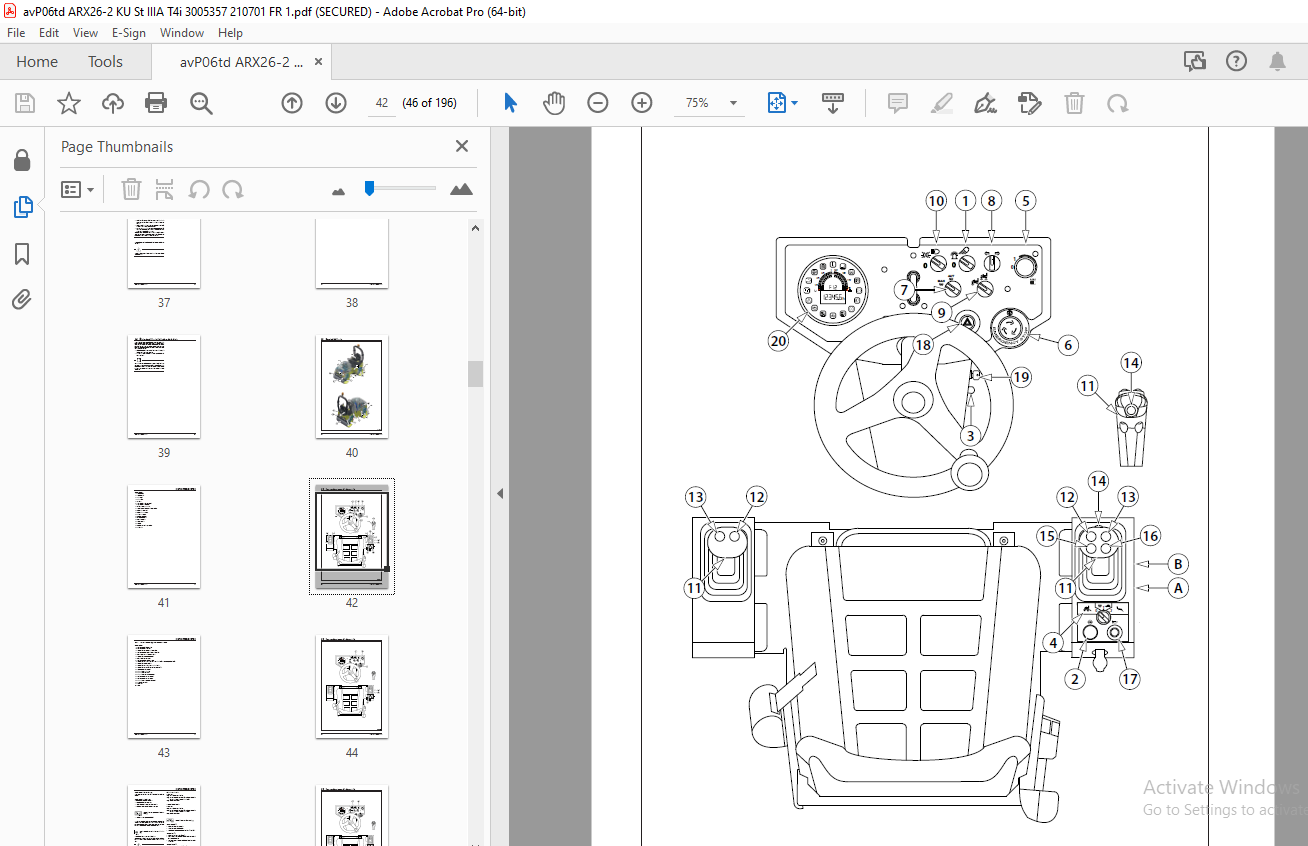
Task: Switch to the Tools tab
Action: tap(105, 62)
